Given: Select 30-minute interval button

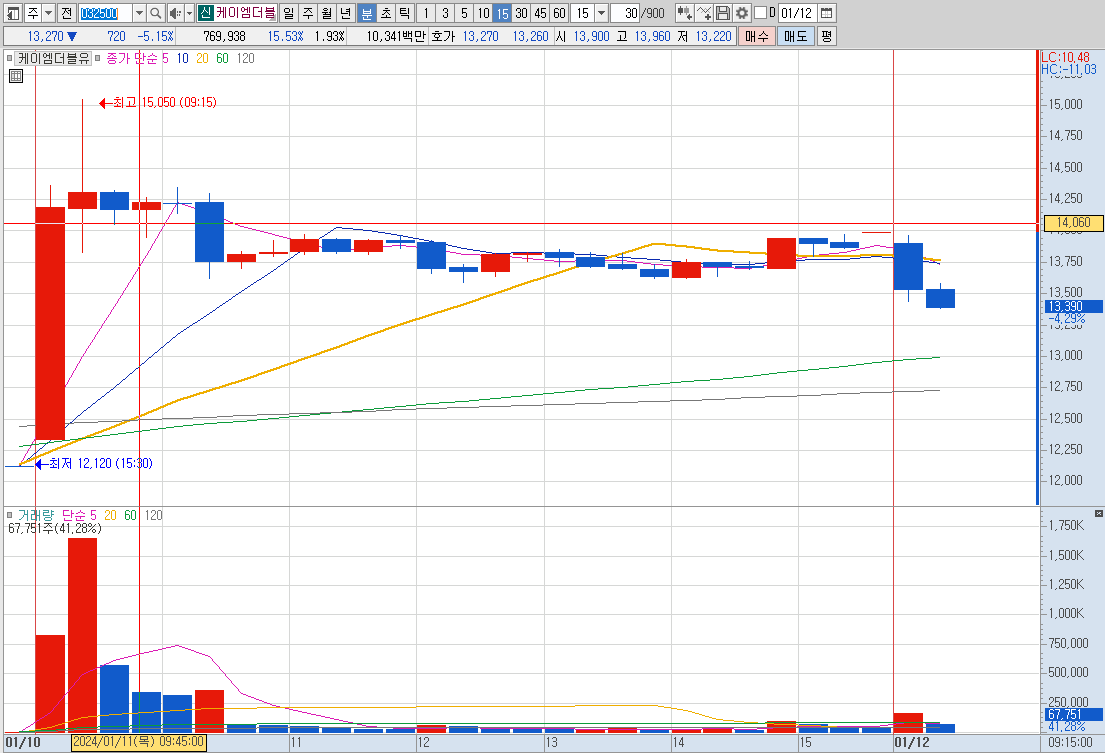Looking at the screenshot, I should click(521, 13).
